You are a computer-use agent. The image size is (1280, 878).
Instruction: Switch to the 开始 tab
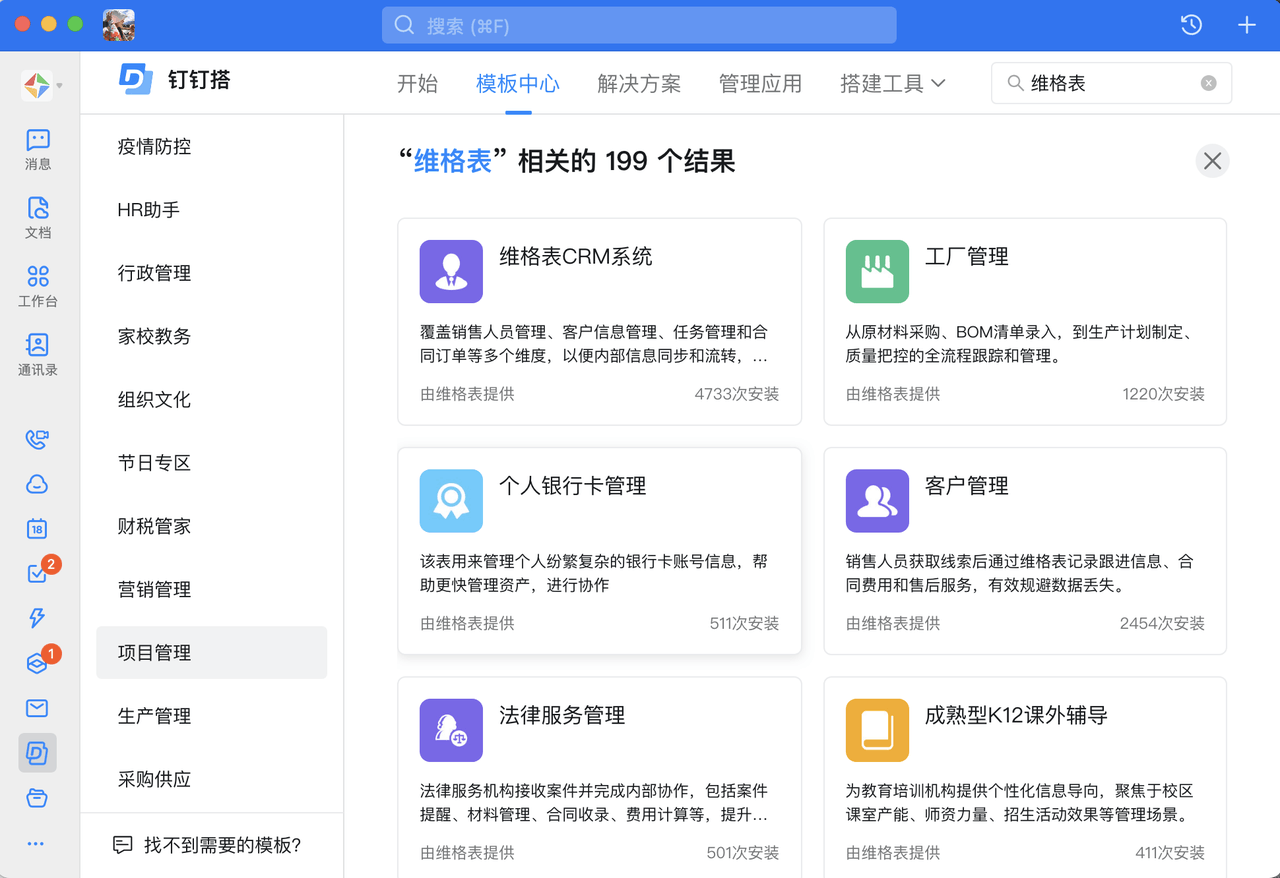[x=417, y=84]
